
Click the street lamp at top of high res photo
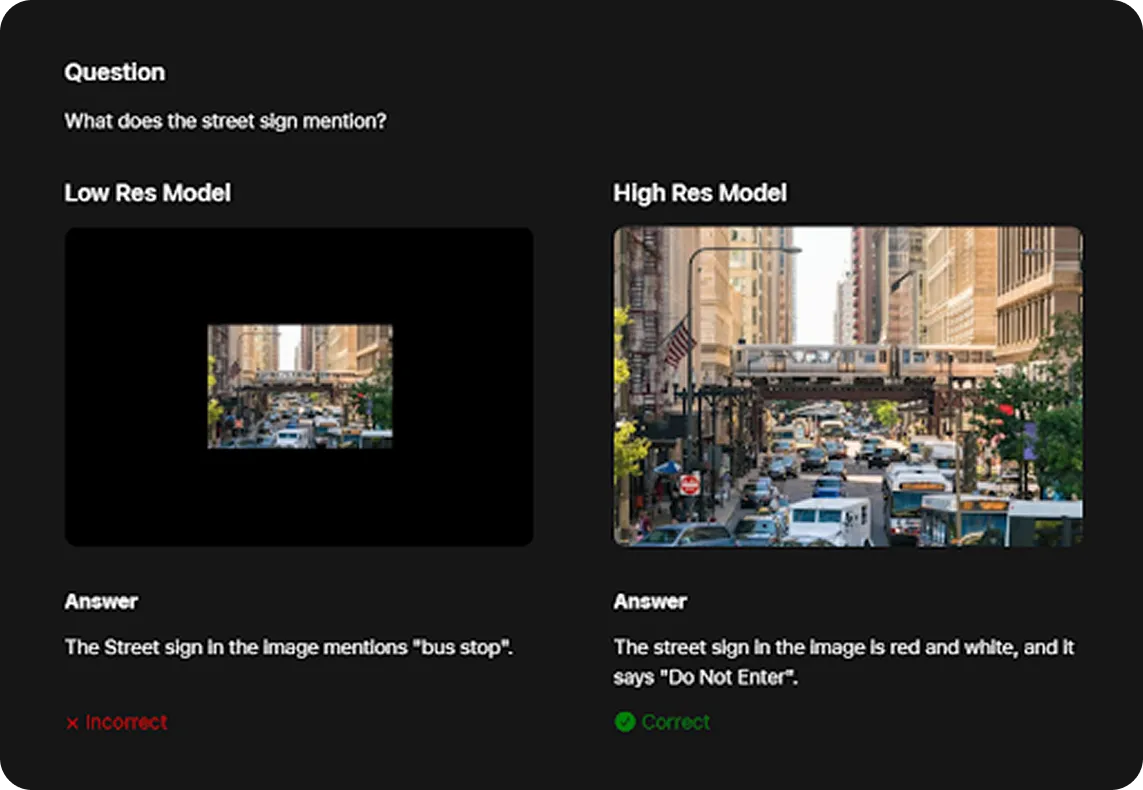click(795, 250)
